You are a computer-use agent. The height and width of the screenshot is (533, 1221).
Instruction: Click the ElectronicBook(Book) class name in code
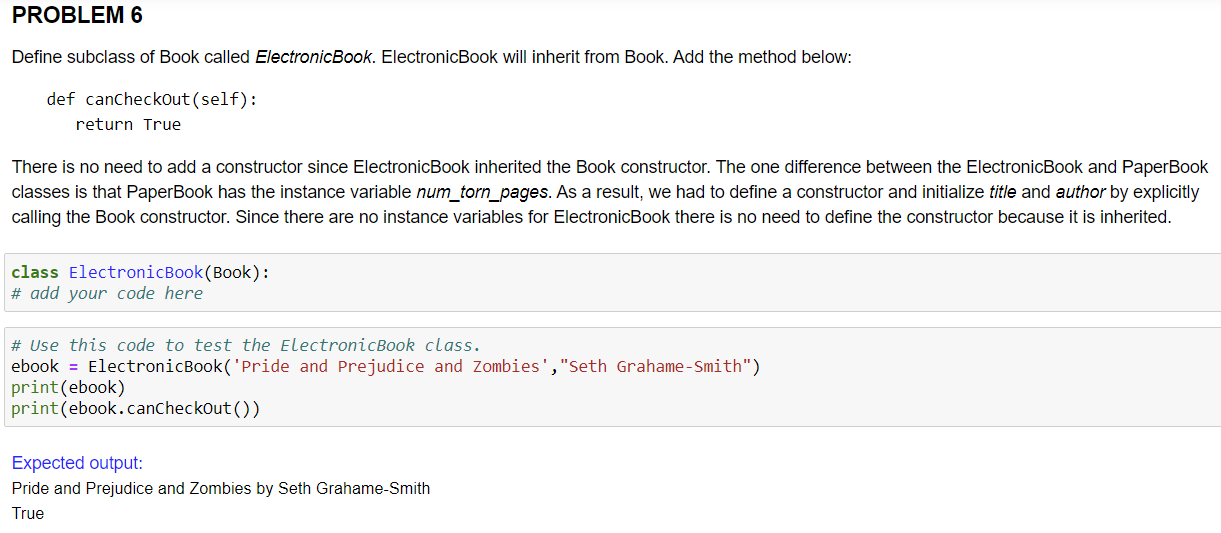click(165, 272)
